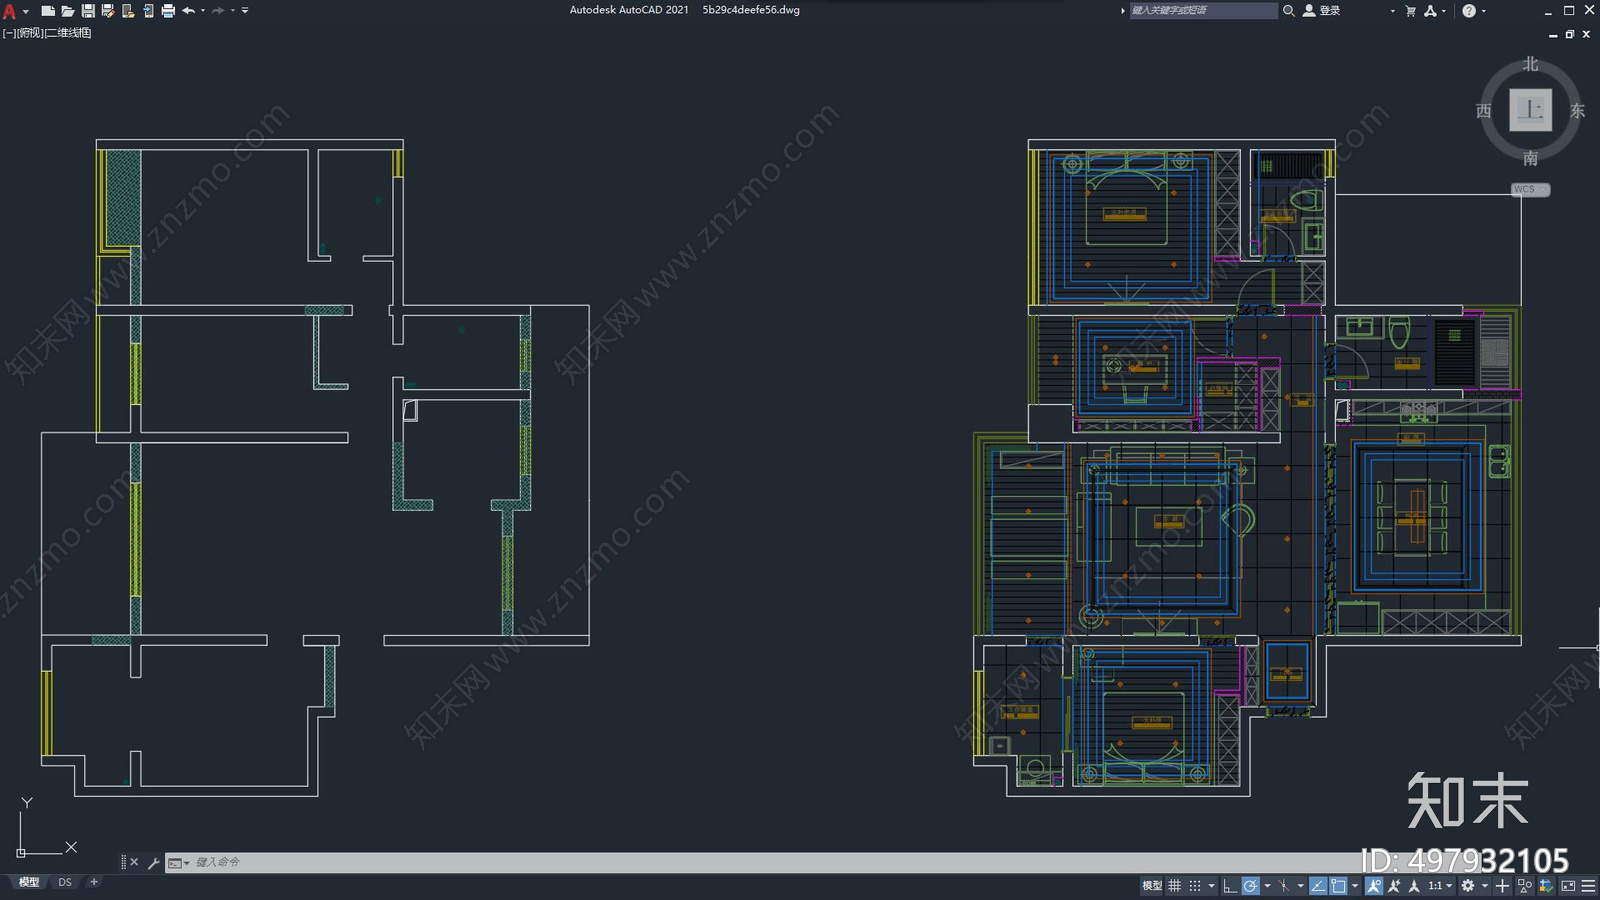Open from web and mobile icon

[x=128, y=11]
